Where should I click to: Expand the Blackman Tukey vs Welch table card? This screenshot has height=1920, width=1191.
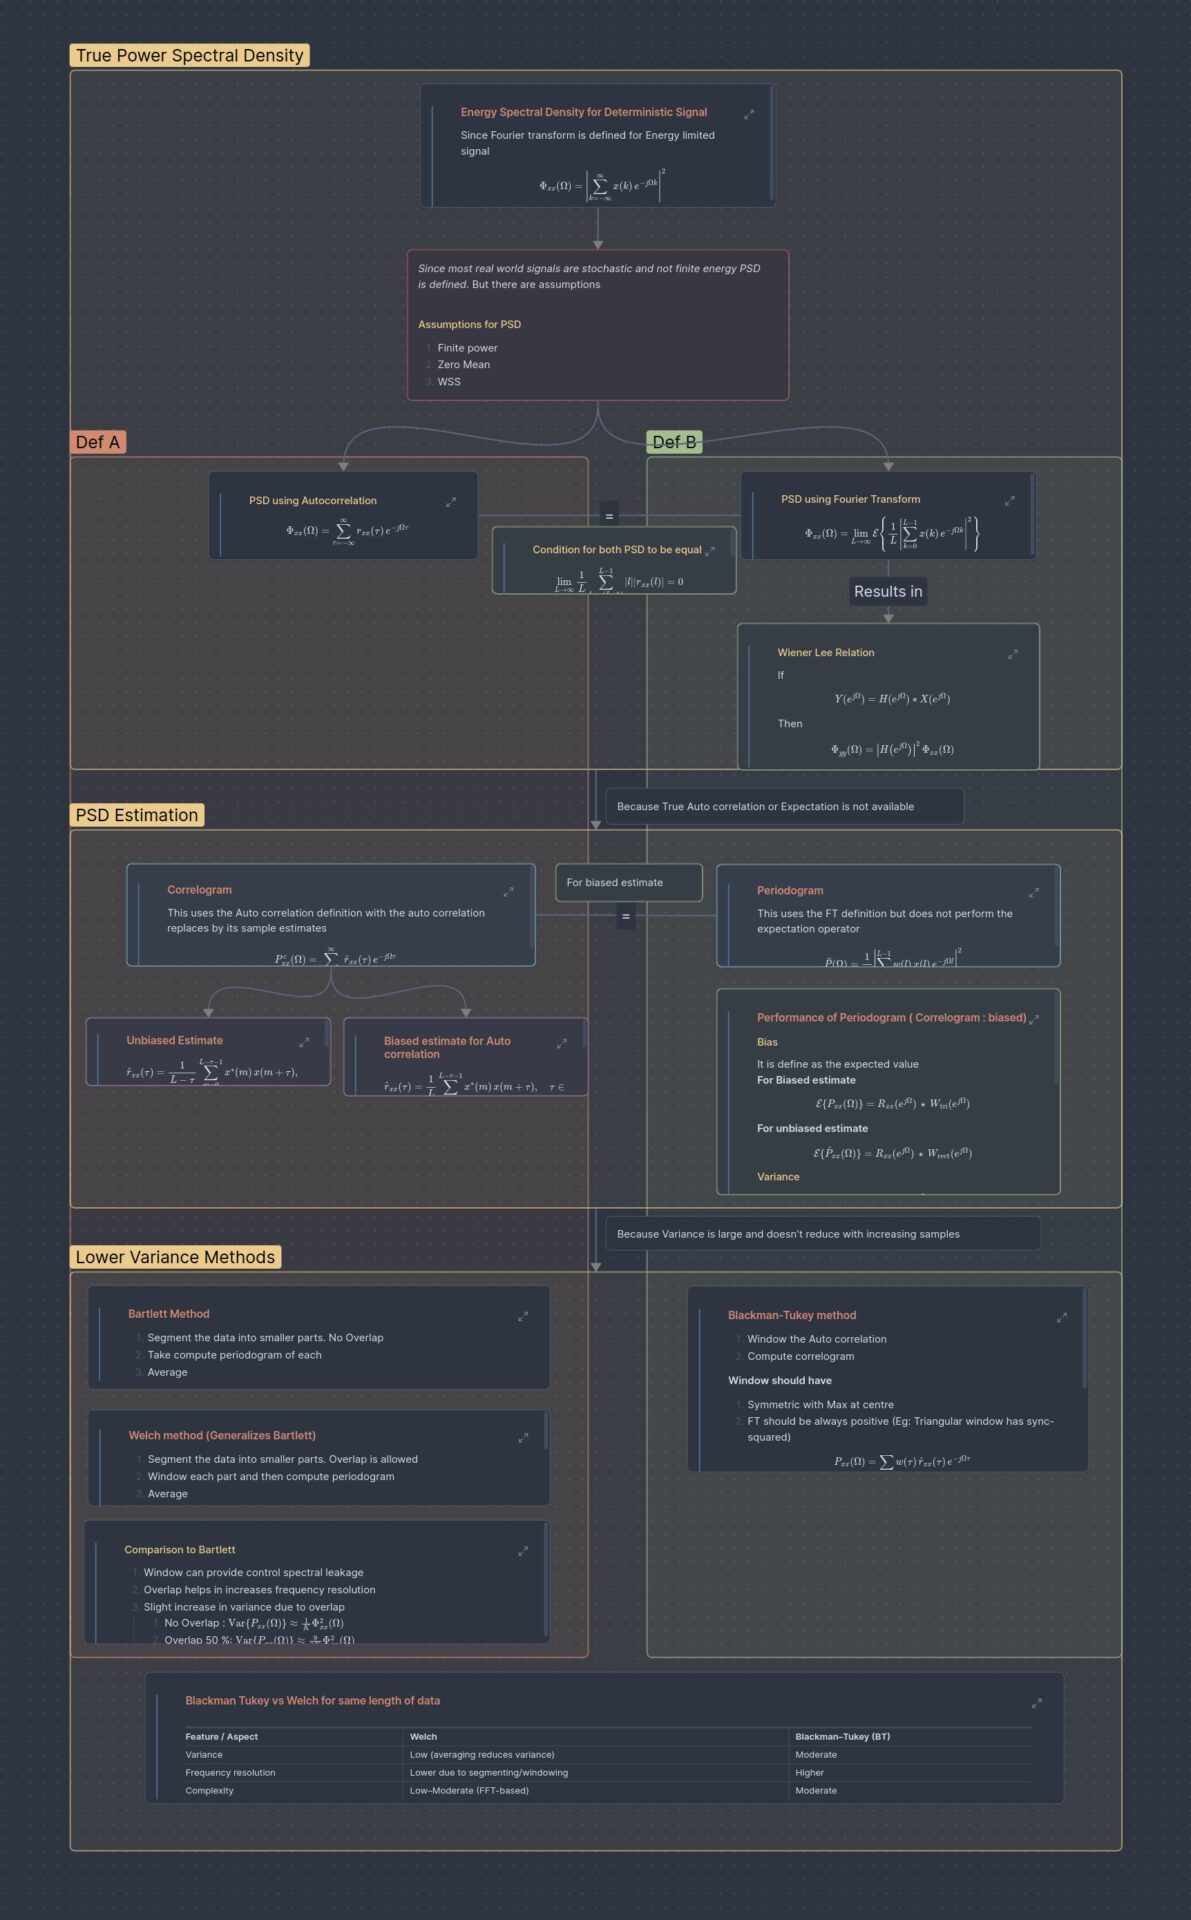tap(1036, 1703)
